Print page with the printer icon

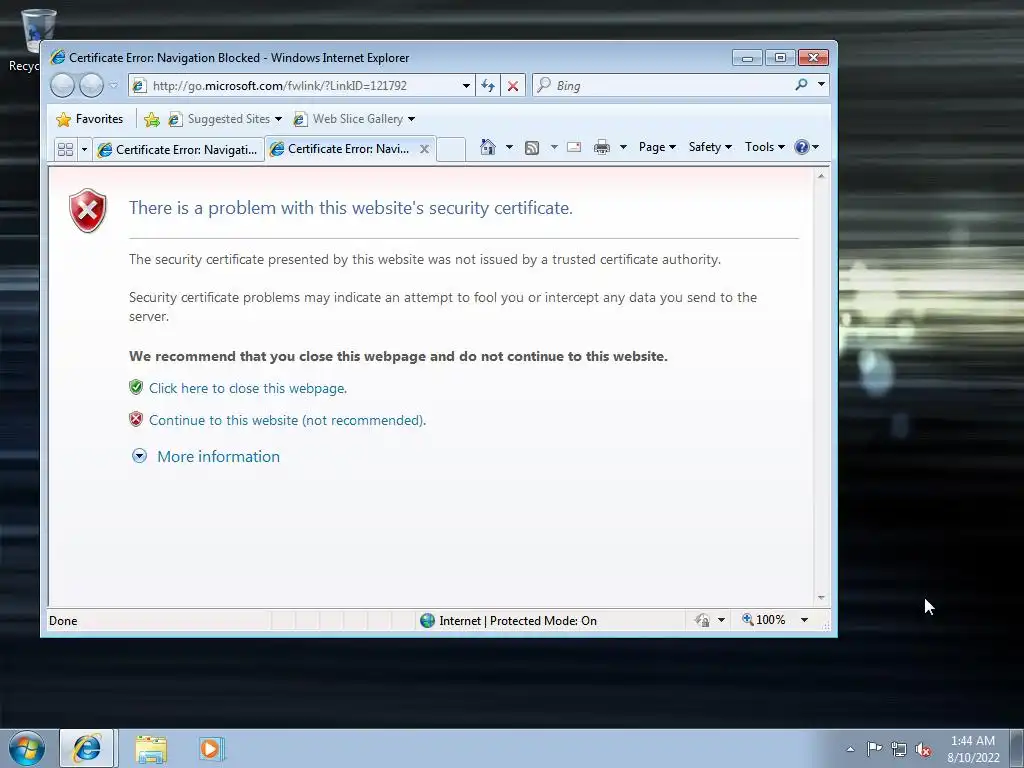tap(601, 147)
